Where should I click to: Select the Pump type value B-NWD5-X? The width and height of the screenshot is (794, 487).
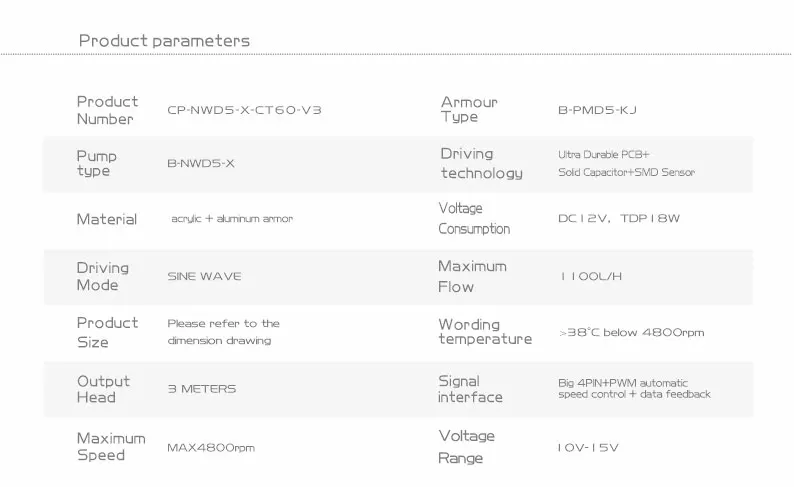click(x=201, y=164)
